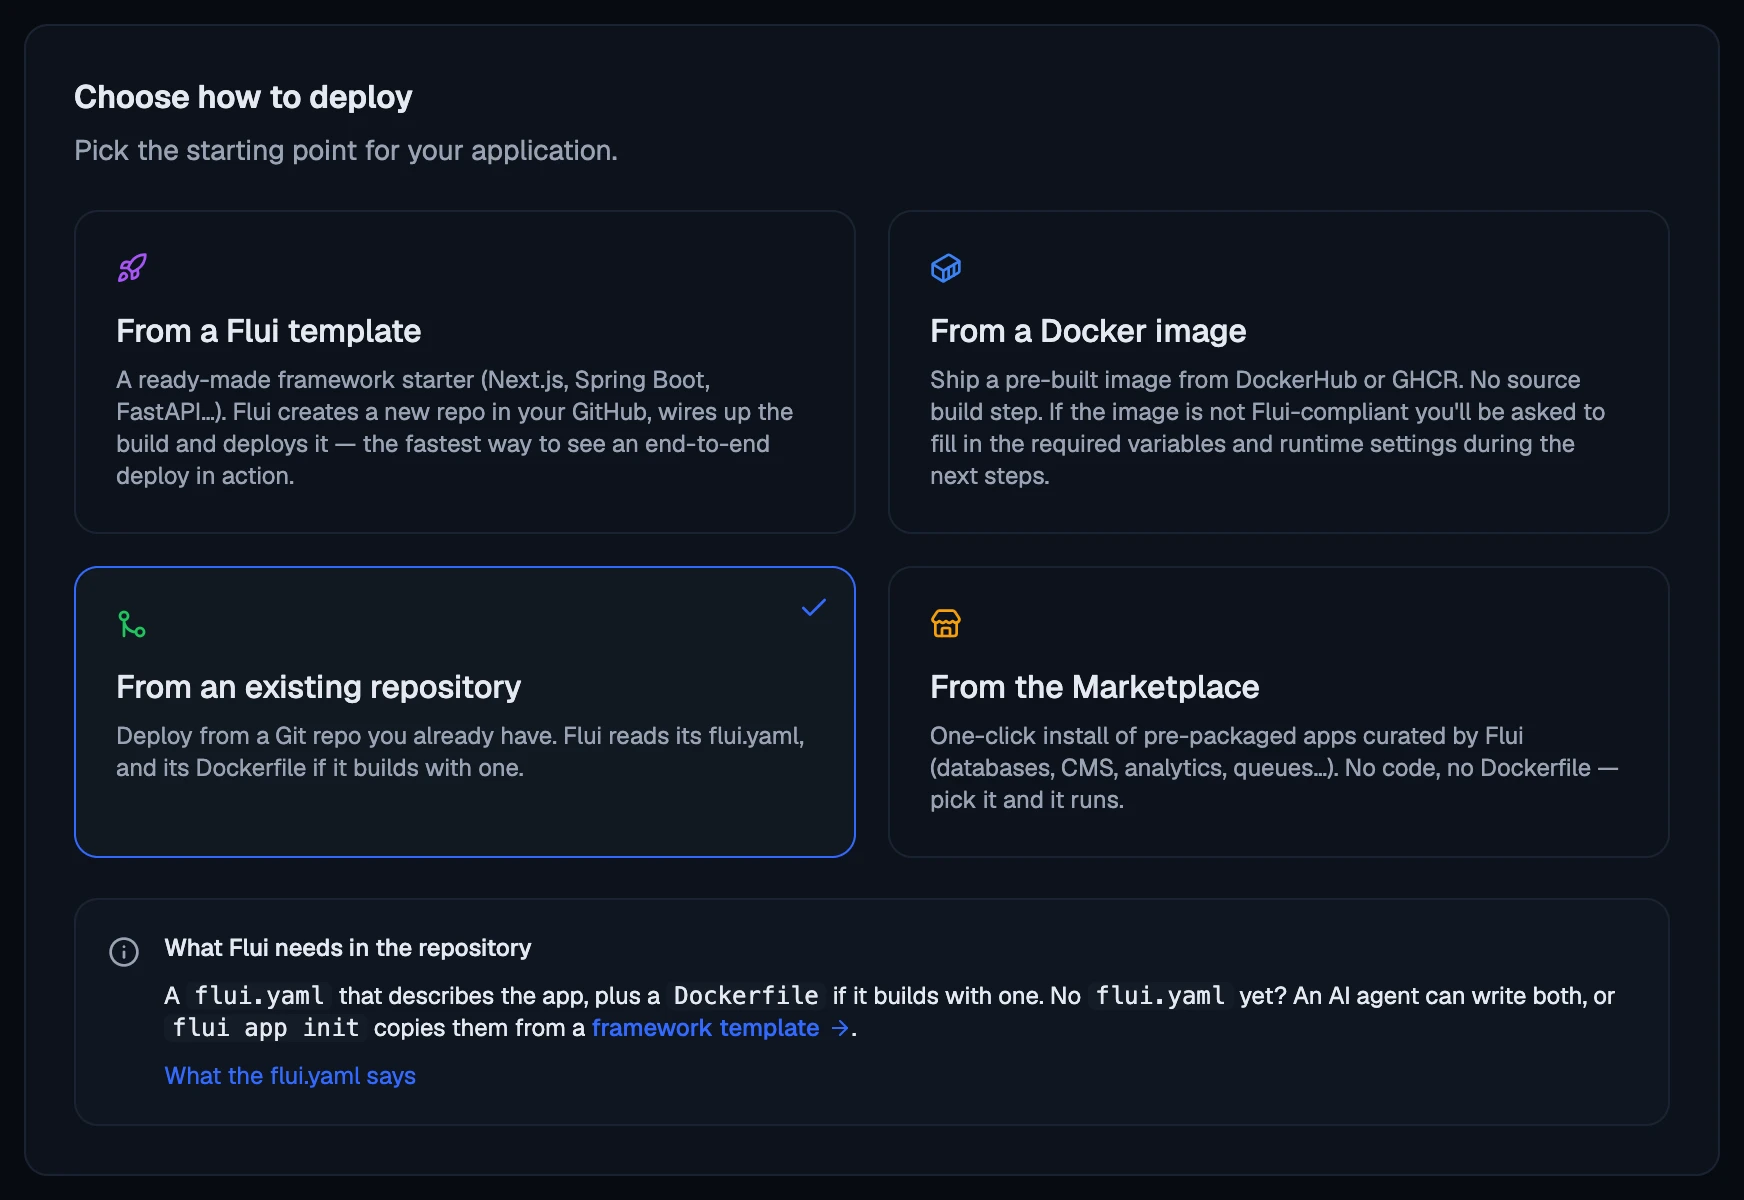Pick the From the Marketplace option
The width and height of the screenshot is (1744, 1200).
tap(1279, 712)
